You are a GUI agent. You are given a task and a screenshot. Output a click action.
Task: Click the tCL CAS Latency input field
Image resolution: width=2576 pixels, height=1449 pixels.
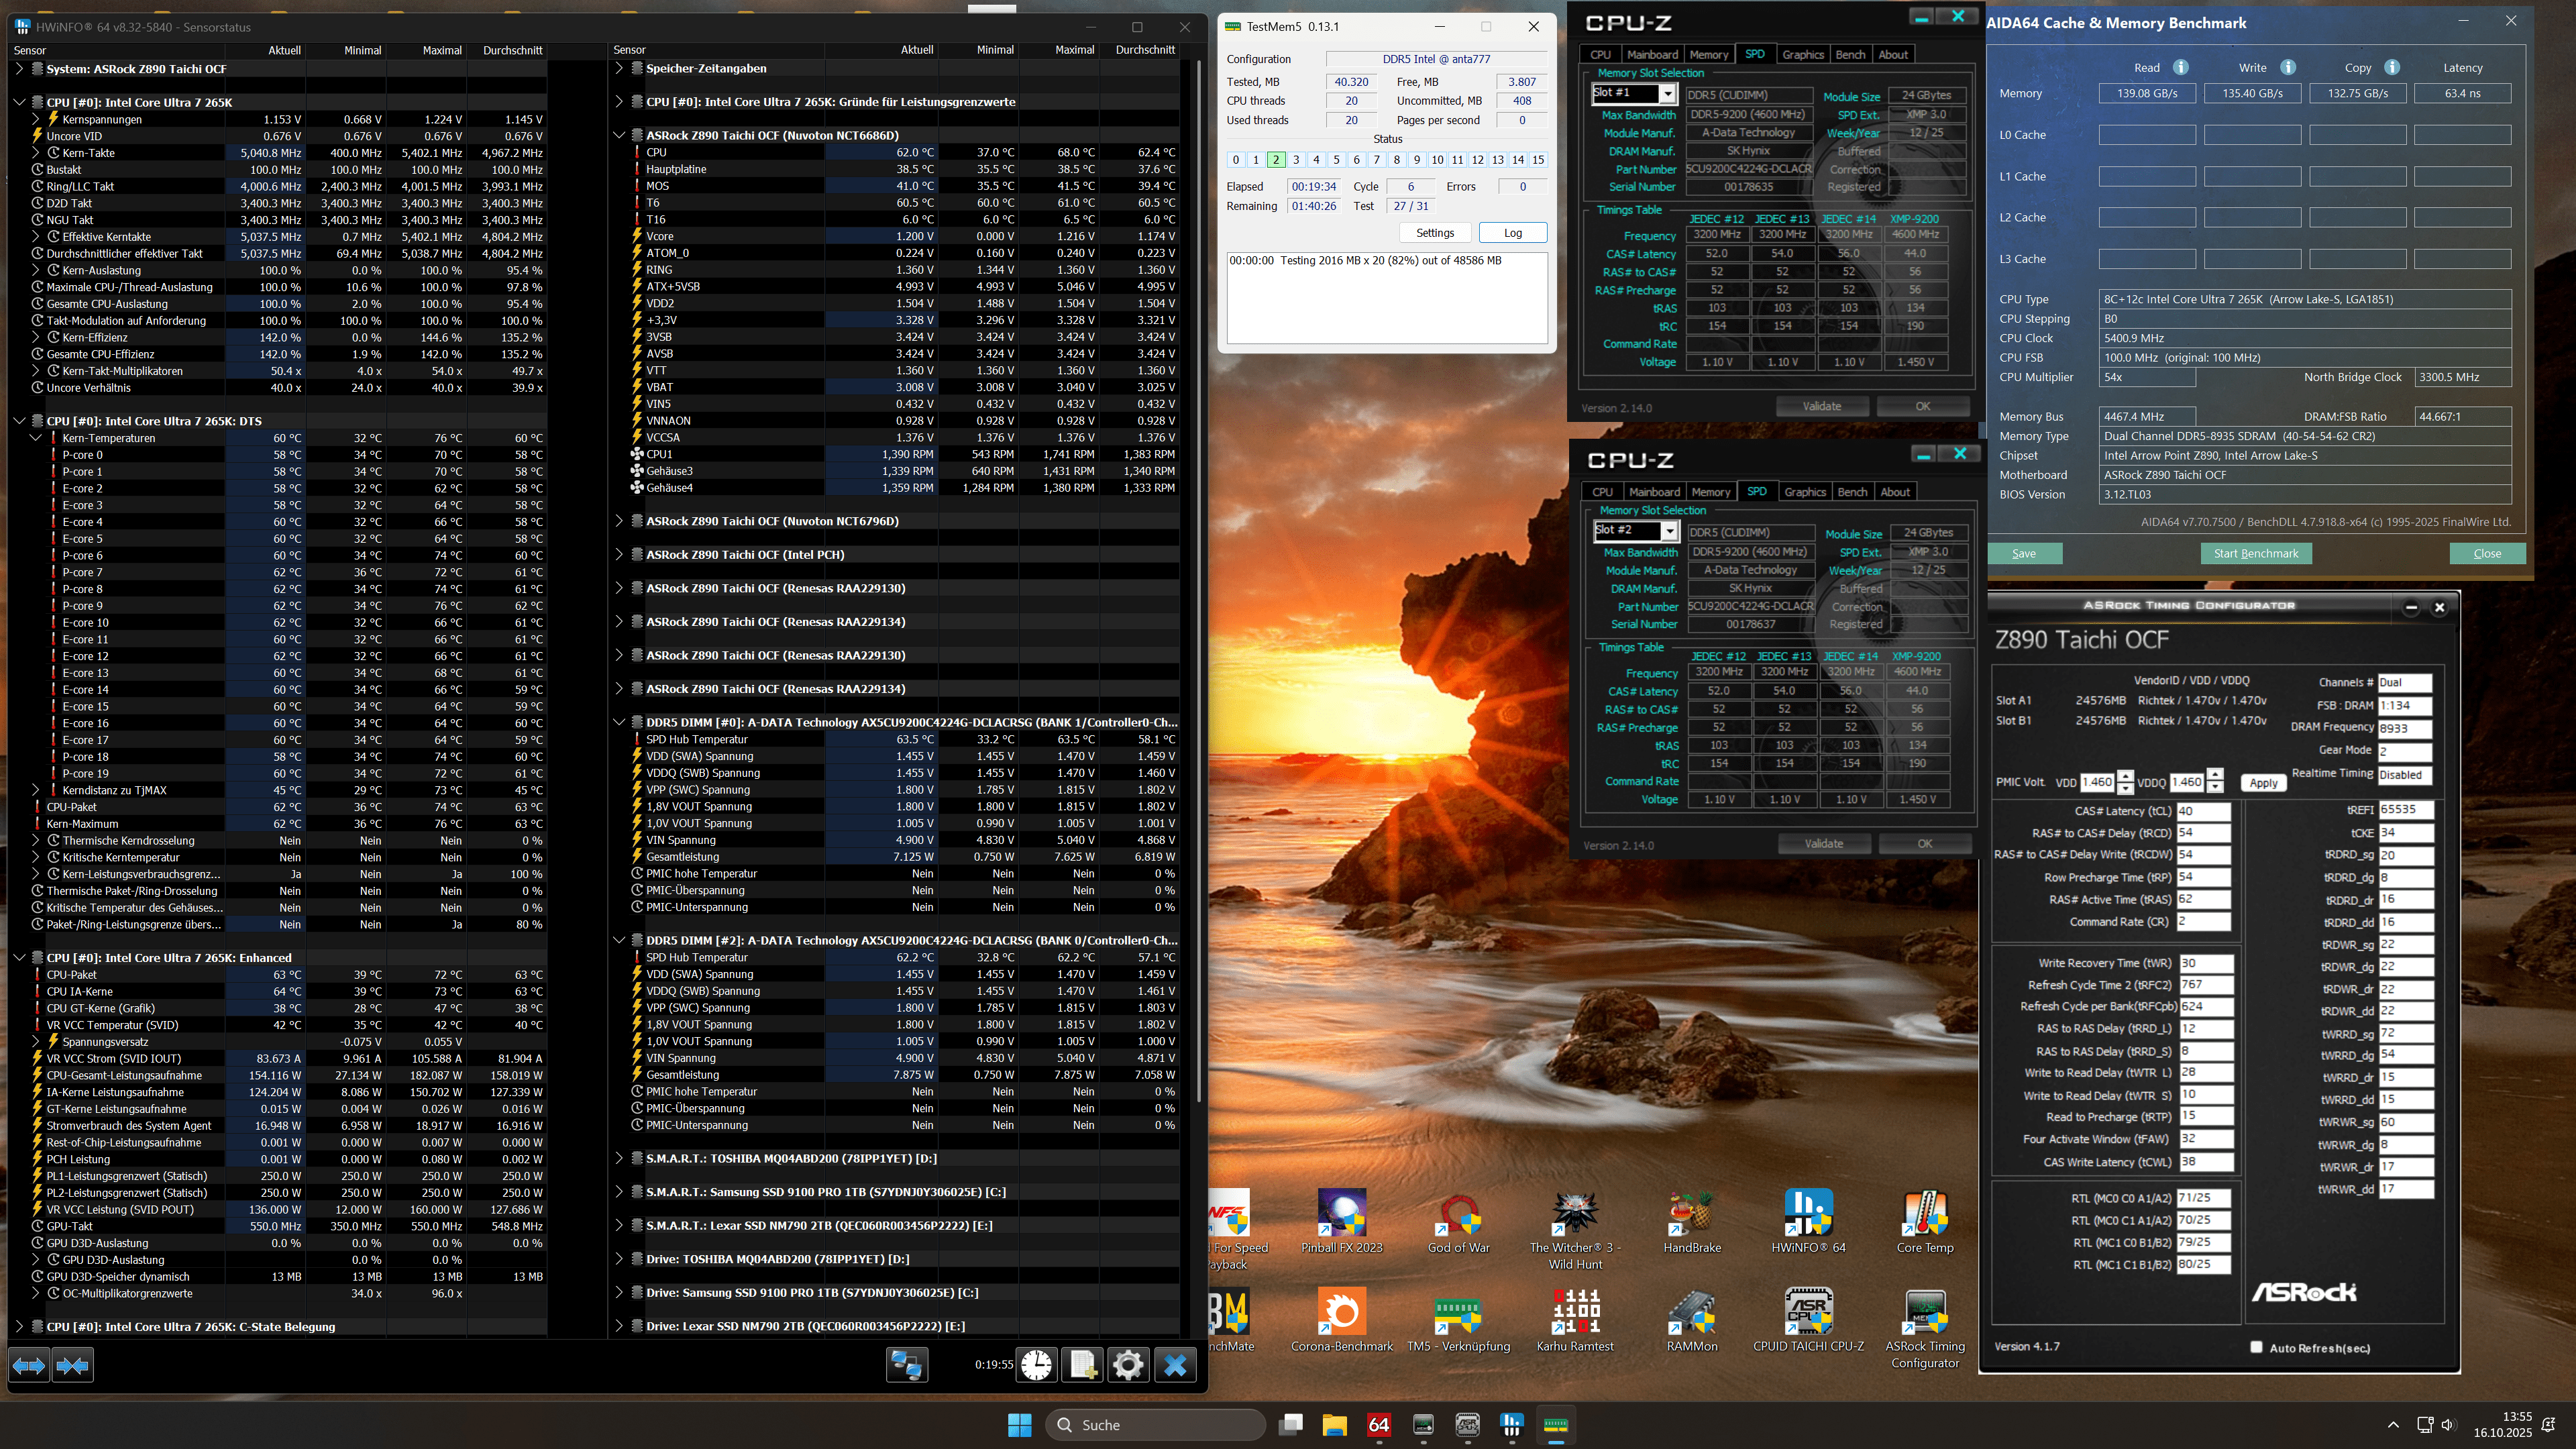click(x=2203, y=811)
